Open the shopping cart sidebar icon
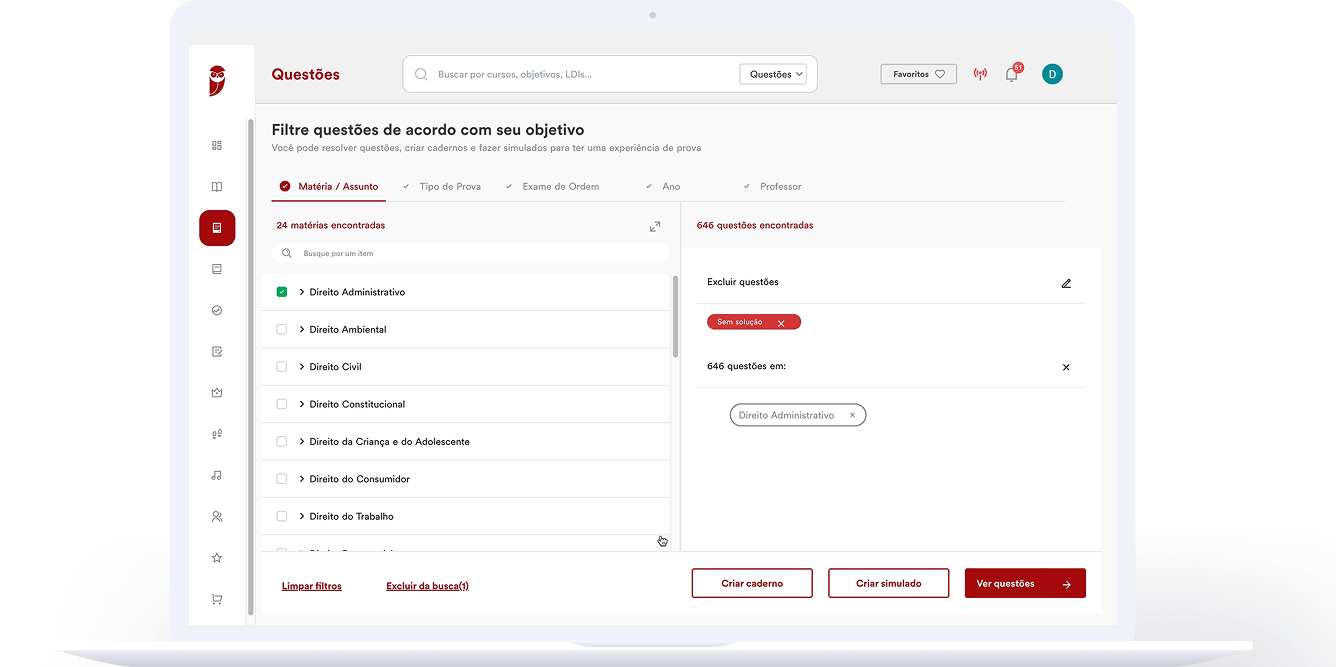 point(217,600)
